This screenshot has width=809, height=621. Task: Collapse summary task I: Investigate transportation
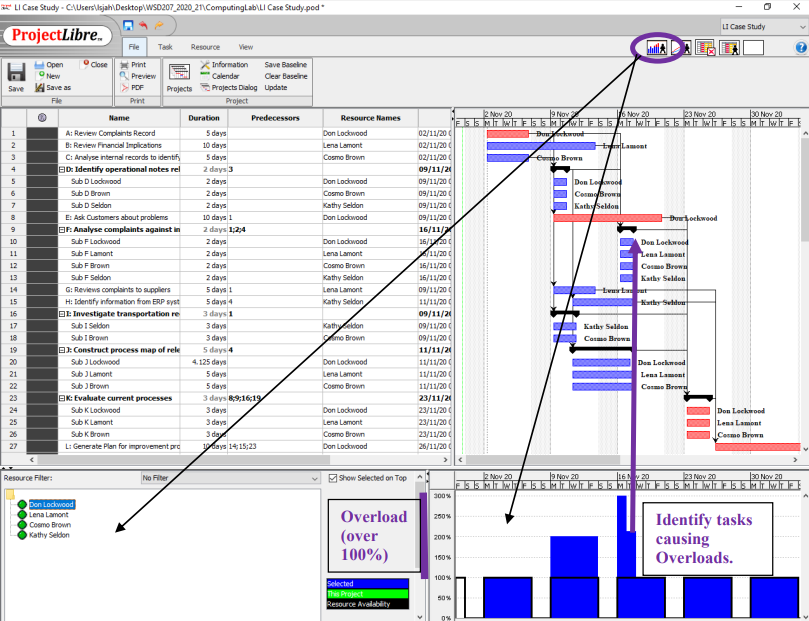click(x=62, y=314)
